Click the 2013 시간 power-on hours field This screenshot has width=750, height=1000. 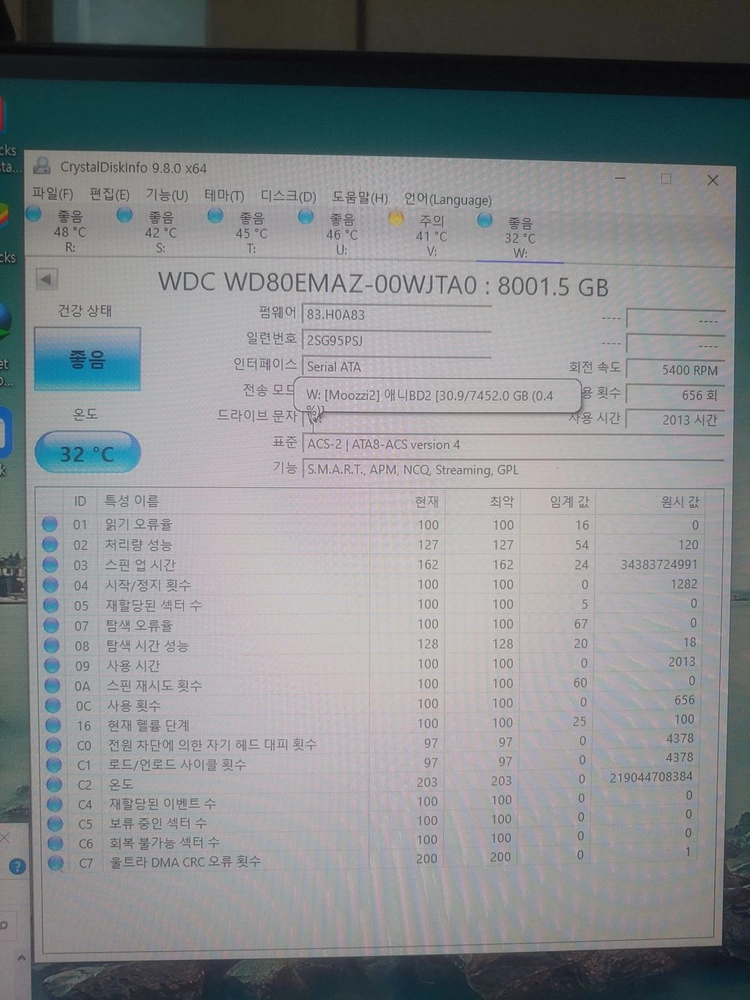[x=675, y=420]
